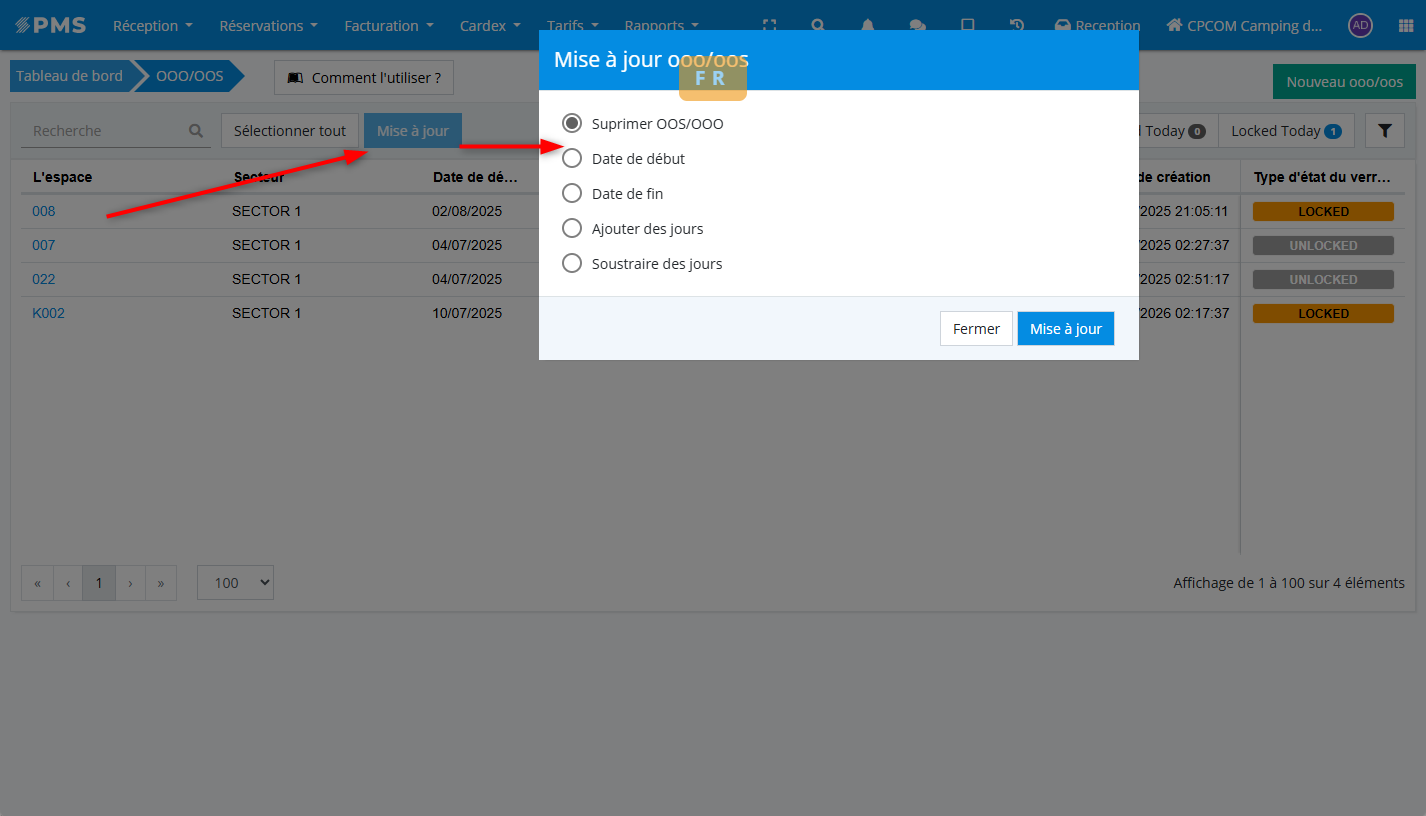Expand the Réception dropdown menu
Viewport: 1426px width, 816px height.
click(x=152, y=26)
